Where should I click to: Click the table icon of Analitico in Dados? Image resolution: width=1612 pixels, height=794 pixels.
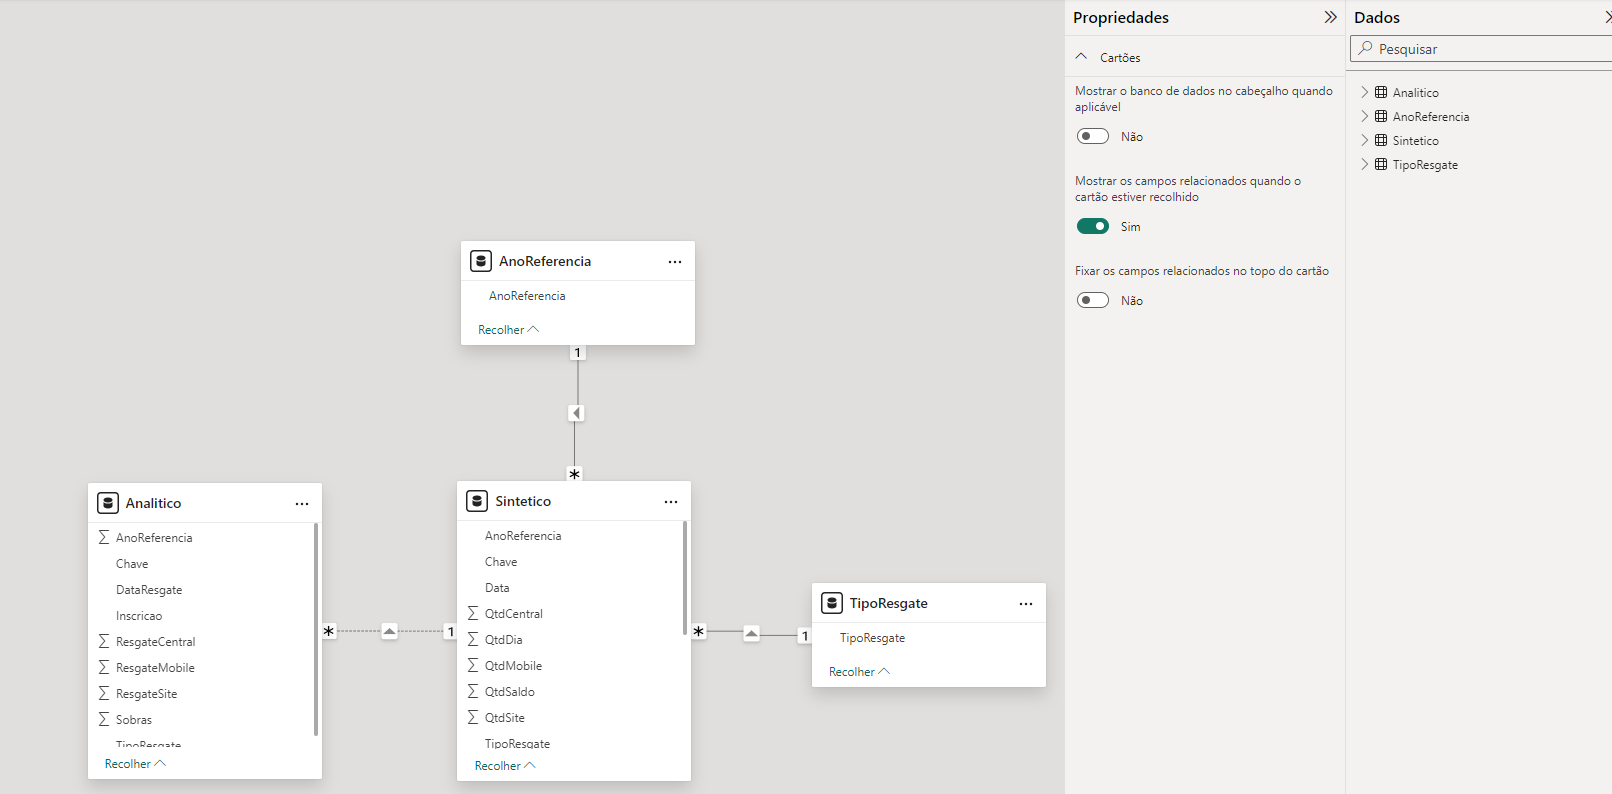pyautogui.click(x=1381, y=92)
